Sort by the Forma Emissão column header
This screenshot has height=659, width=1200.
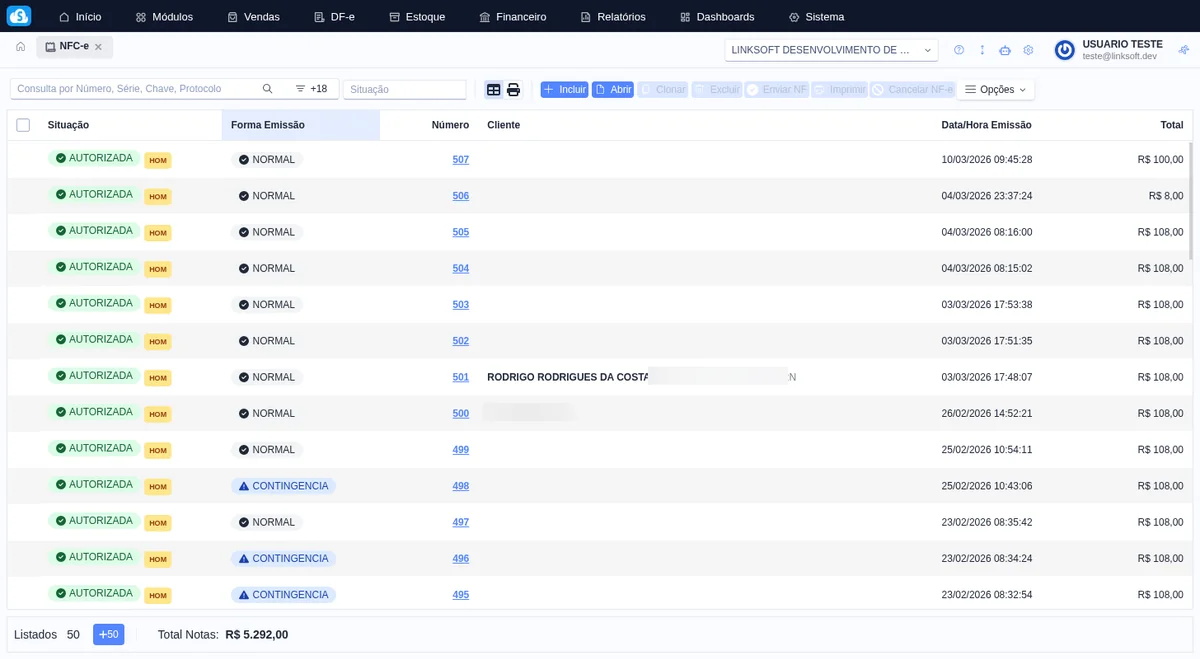[x=268, y=125]
